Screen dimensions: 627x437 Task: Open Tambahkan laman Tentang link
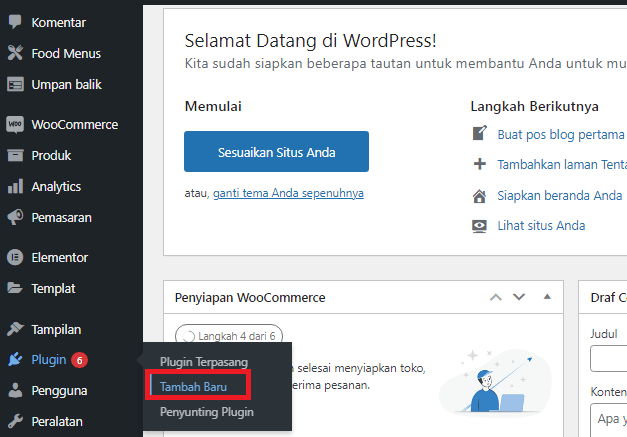click(562, 164)
